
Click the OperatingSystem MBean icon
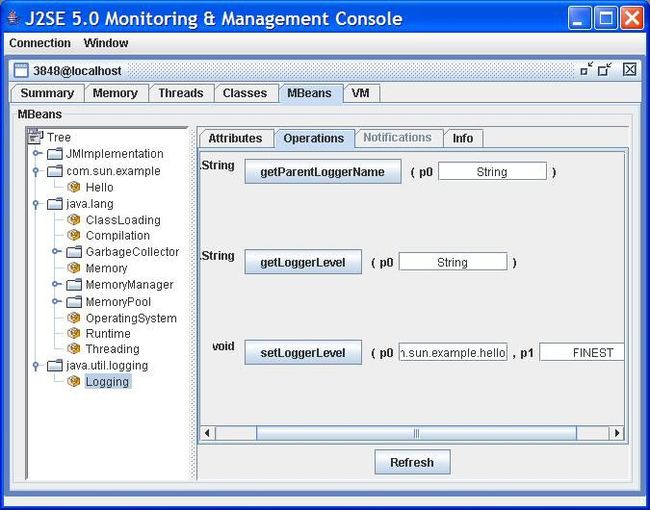(x=74, y=318)
